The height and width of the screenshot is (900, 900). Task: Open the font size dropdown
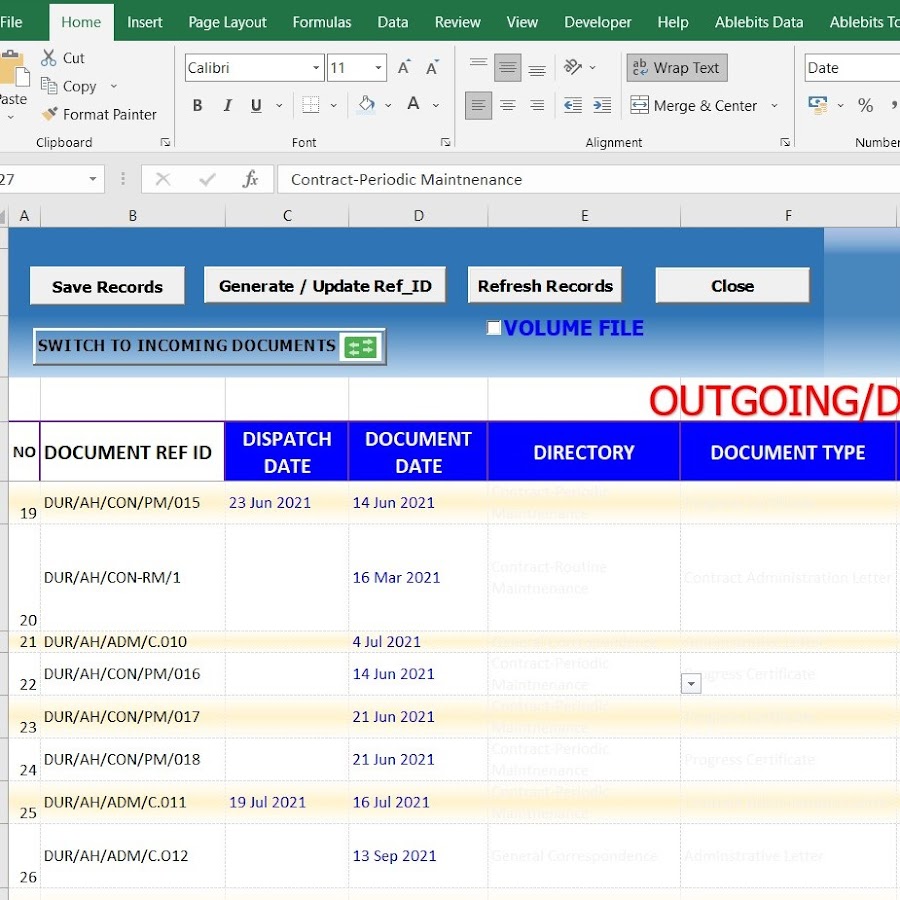coord(378,68)
